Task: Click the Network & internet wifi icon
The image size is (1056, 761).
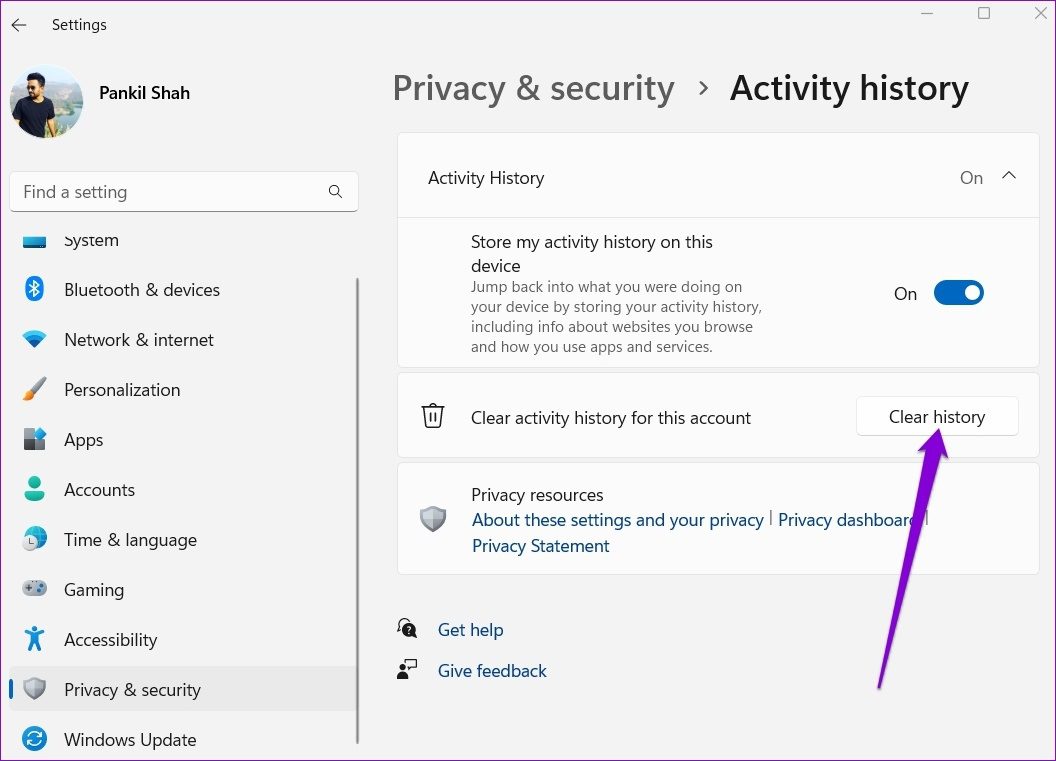Action: pyautogui.click(x=35, y=340)
